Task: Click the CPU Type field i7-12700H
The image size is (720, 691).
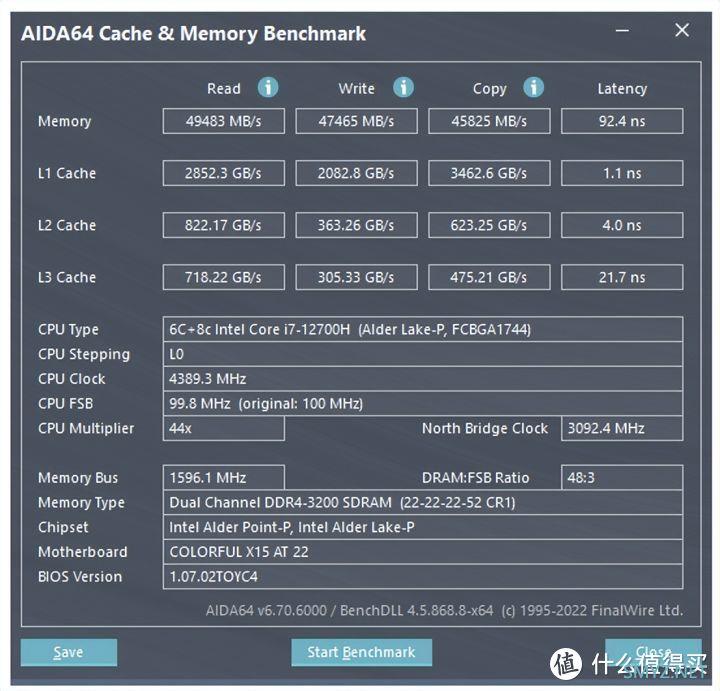Action: [x=423, y=329]
